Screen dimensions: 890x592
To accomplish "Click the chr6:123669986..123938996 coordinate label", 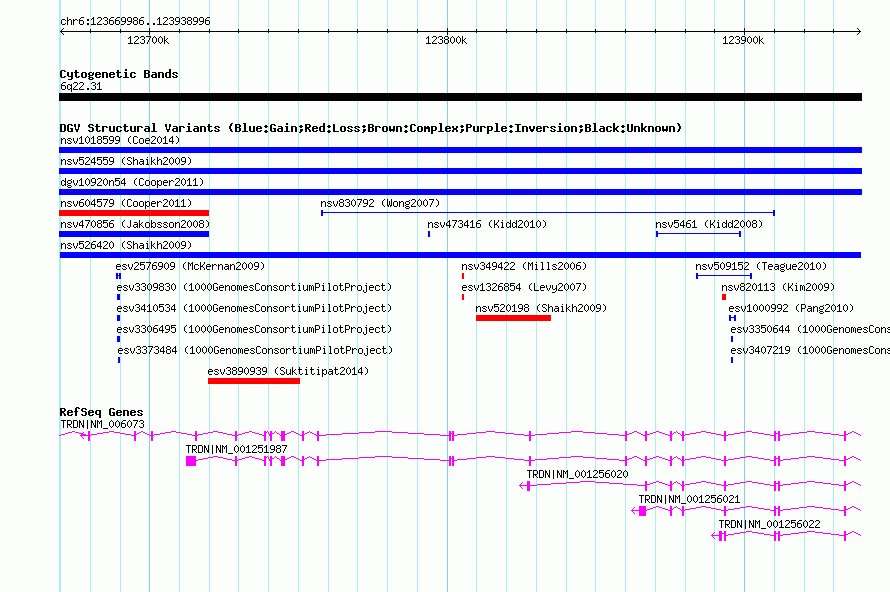I will click(135, 22).
